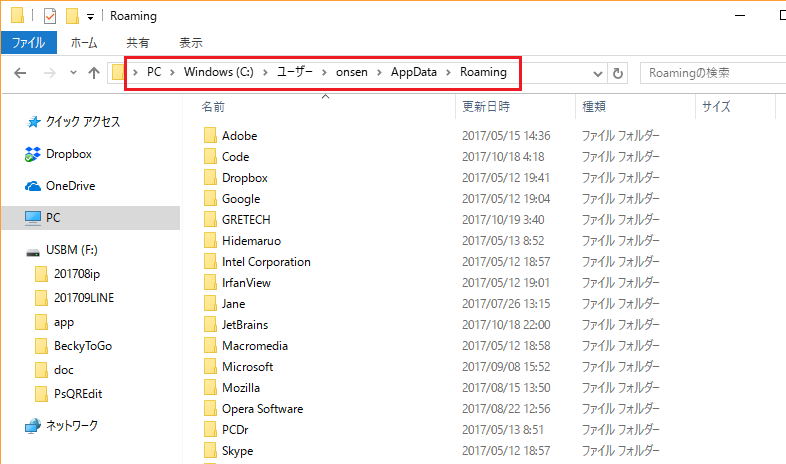Select ネットワーク in the navigation pane
The image size is (786, 464).
[62, 426]
